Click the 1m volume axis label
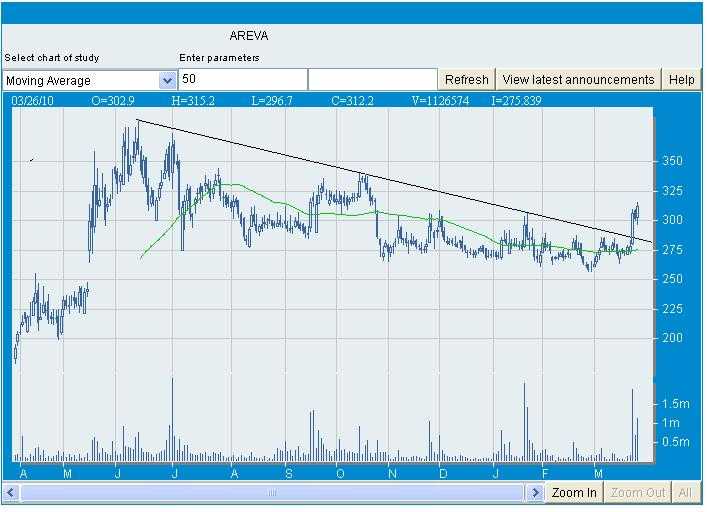Screen dimensions: 707x512 (670, 423)
